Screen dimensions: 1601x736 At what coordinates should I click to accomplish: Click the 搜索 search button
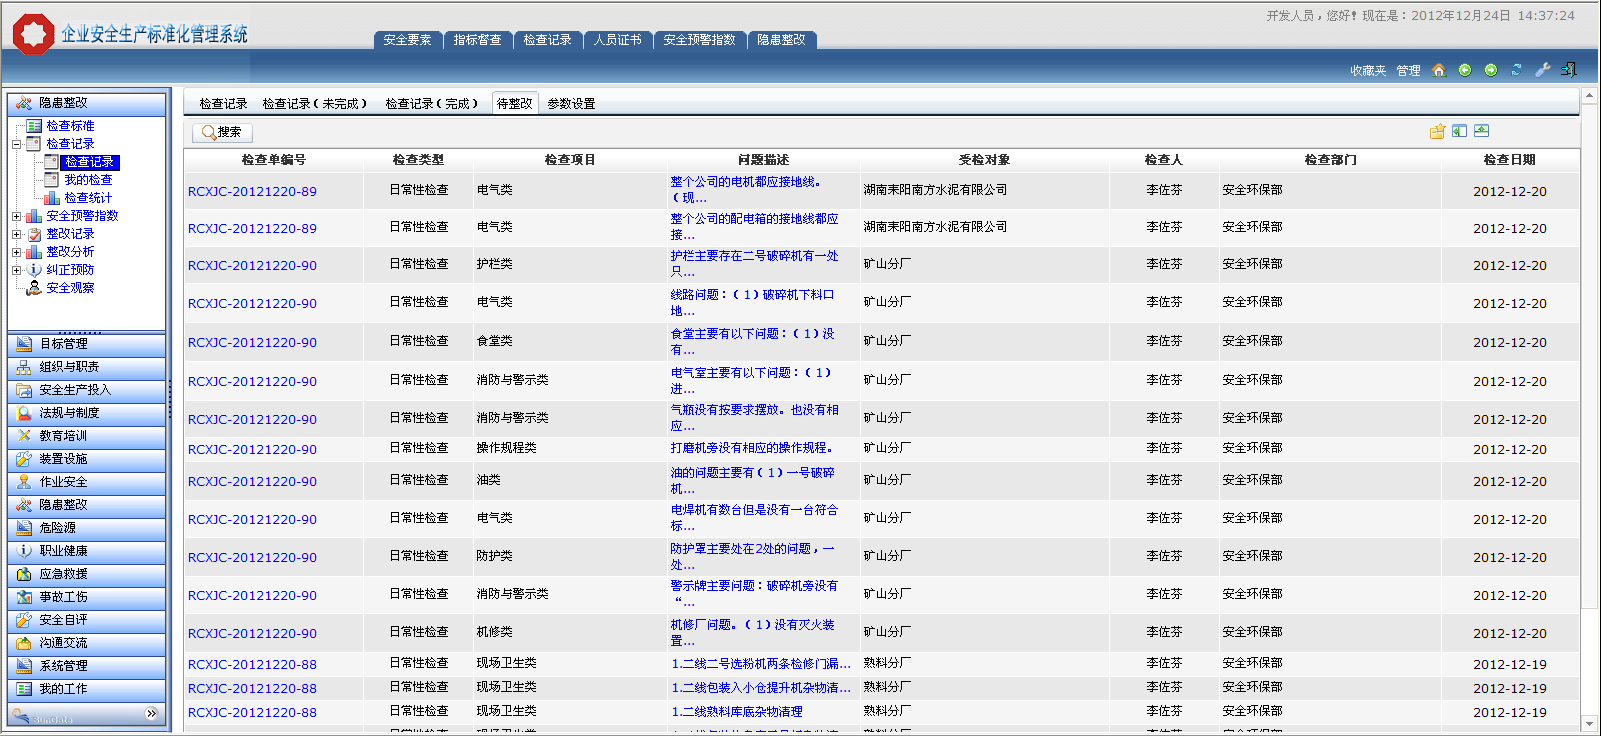point(222,132)
